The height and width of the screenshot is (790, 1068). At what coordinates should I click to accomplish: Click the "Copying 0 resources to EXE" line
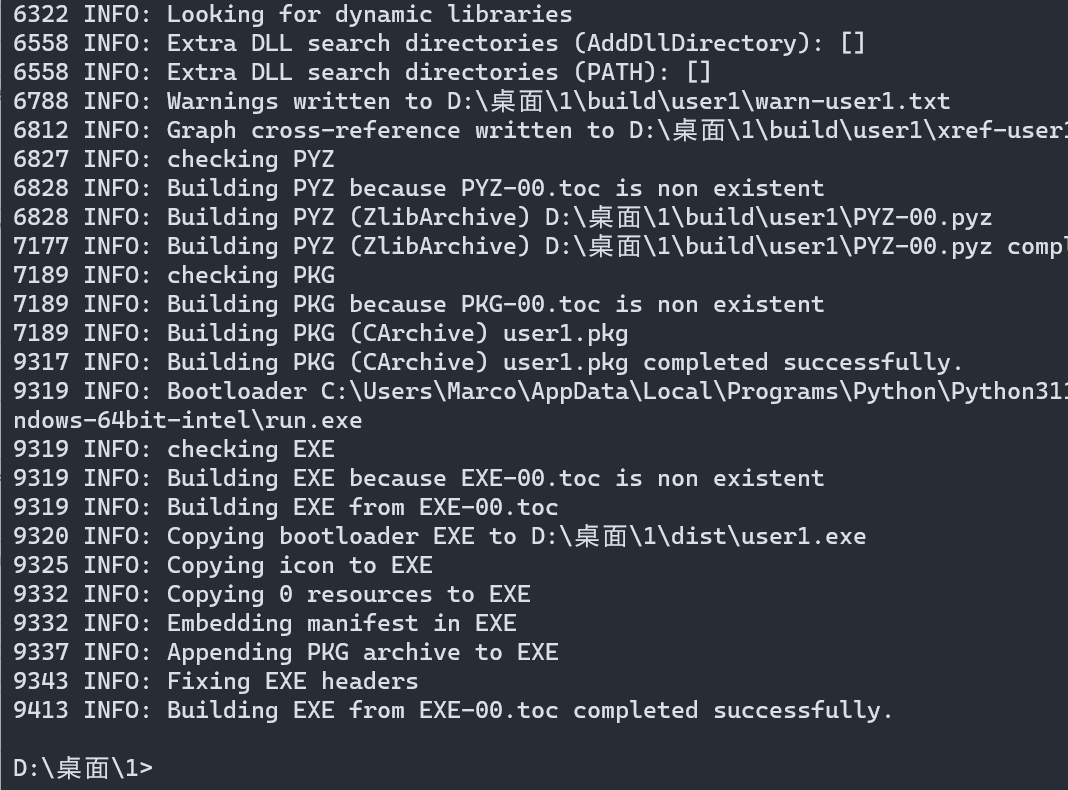[x=348, y=594]
